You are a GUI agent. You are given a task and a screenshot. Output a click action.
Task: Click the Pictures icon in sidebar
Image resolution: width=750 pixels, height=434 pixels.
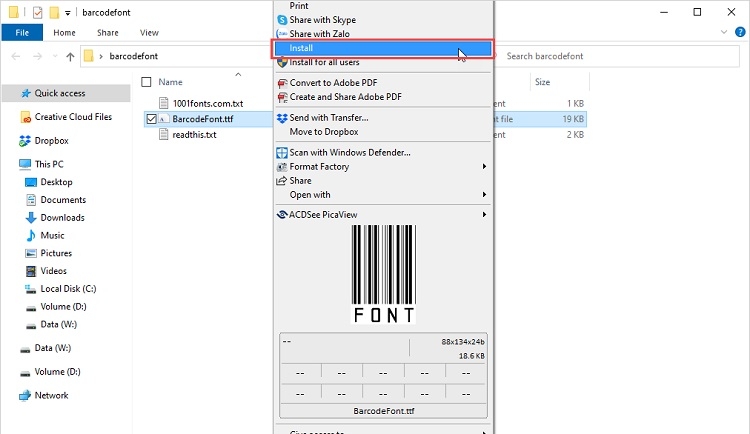pyautogui.click(x=31, y=253)
